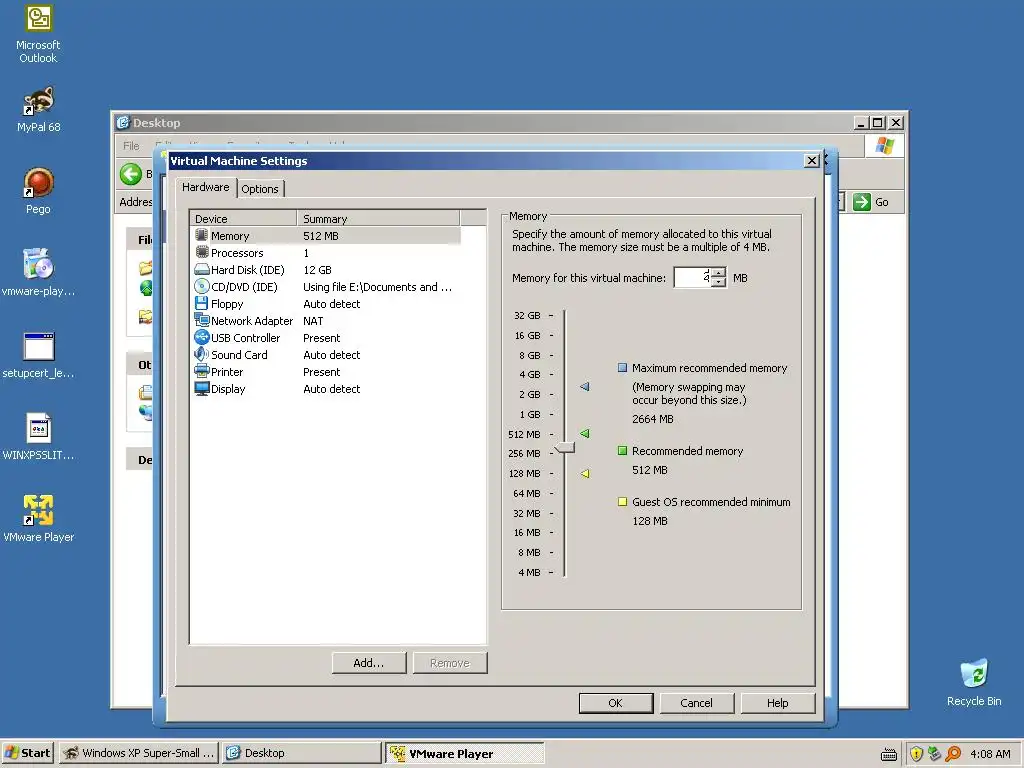
Task: Click the 12 GB summary cell
Action: 317,270
